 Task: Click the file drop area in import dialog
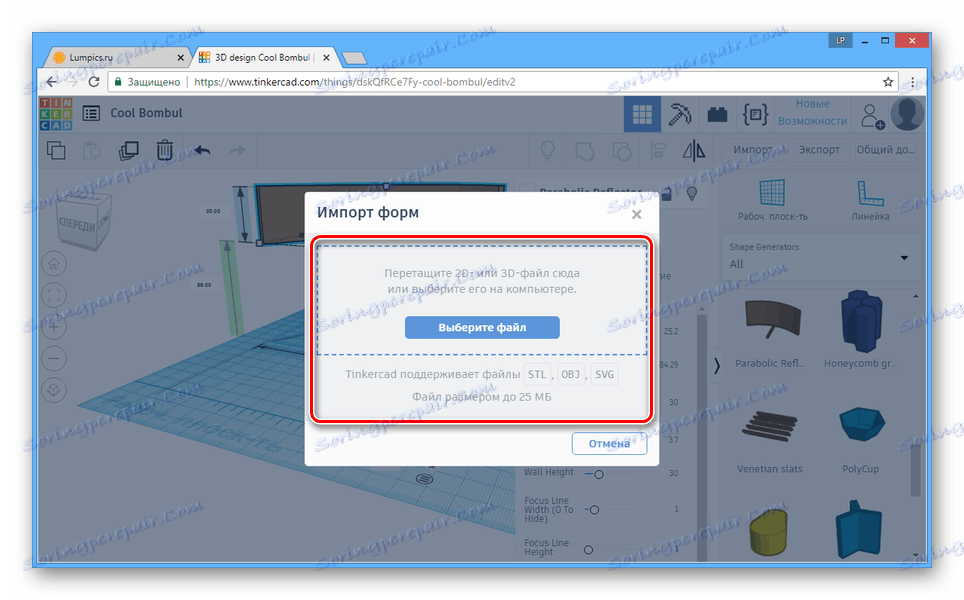(482, 300)
